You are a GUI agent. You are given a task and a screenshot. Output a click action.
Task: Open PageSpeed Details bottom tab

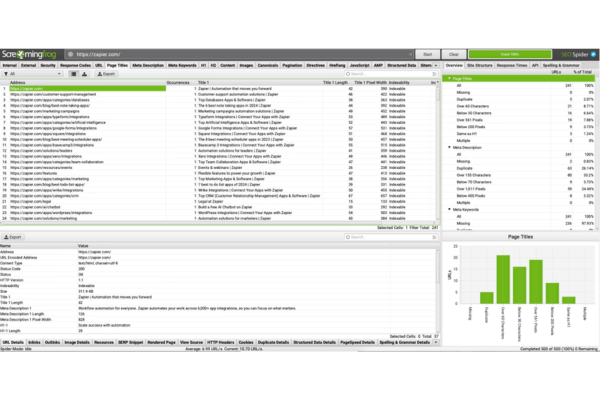[x=357, y=342]
